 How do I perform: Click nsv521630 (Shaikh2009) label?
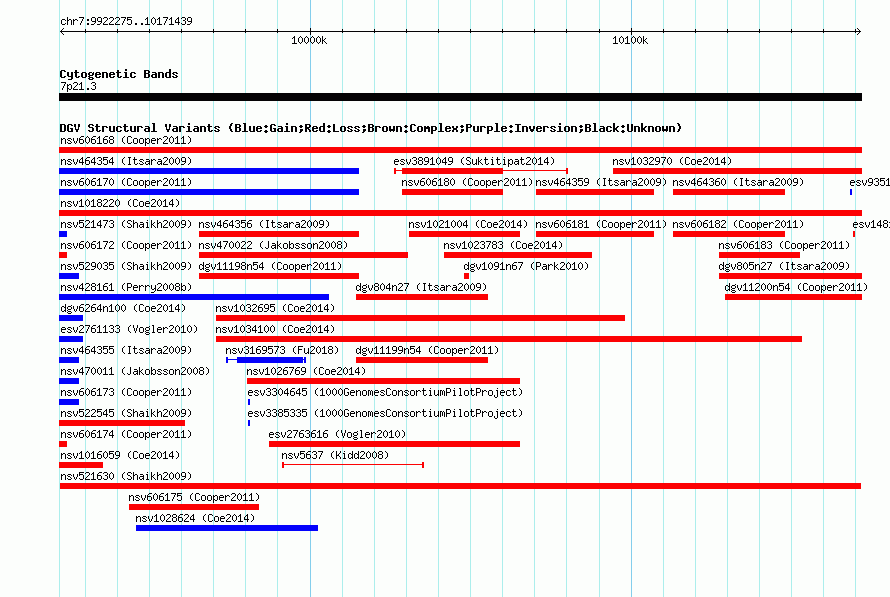pos(126,476)
